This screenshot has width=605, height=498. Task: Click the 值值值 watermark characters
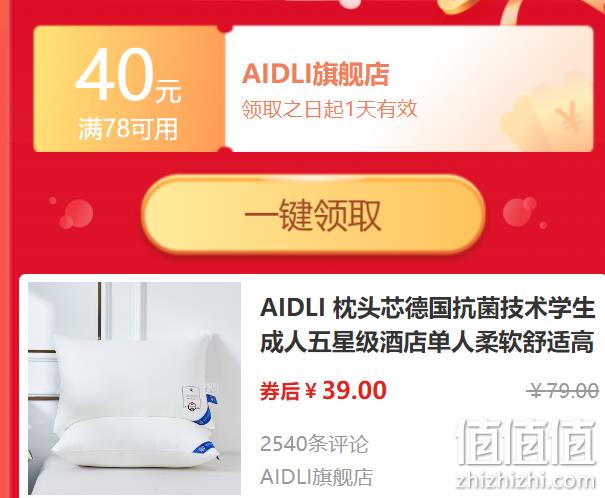[526, 442]
